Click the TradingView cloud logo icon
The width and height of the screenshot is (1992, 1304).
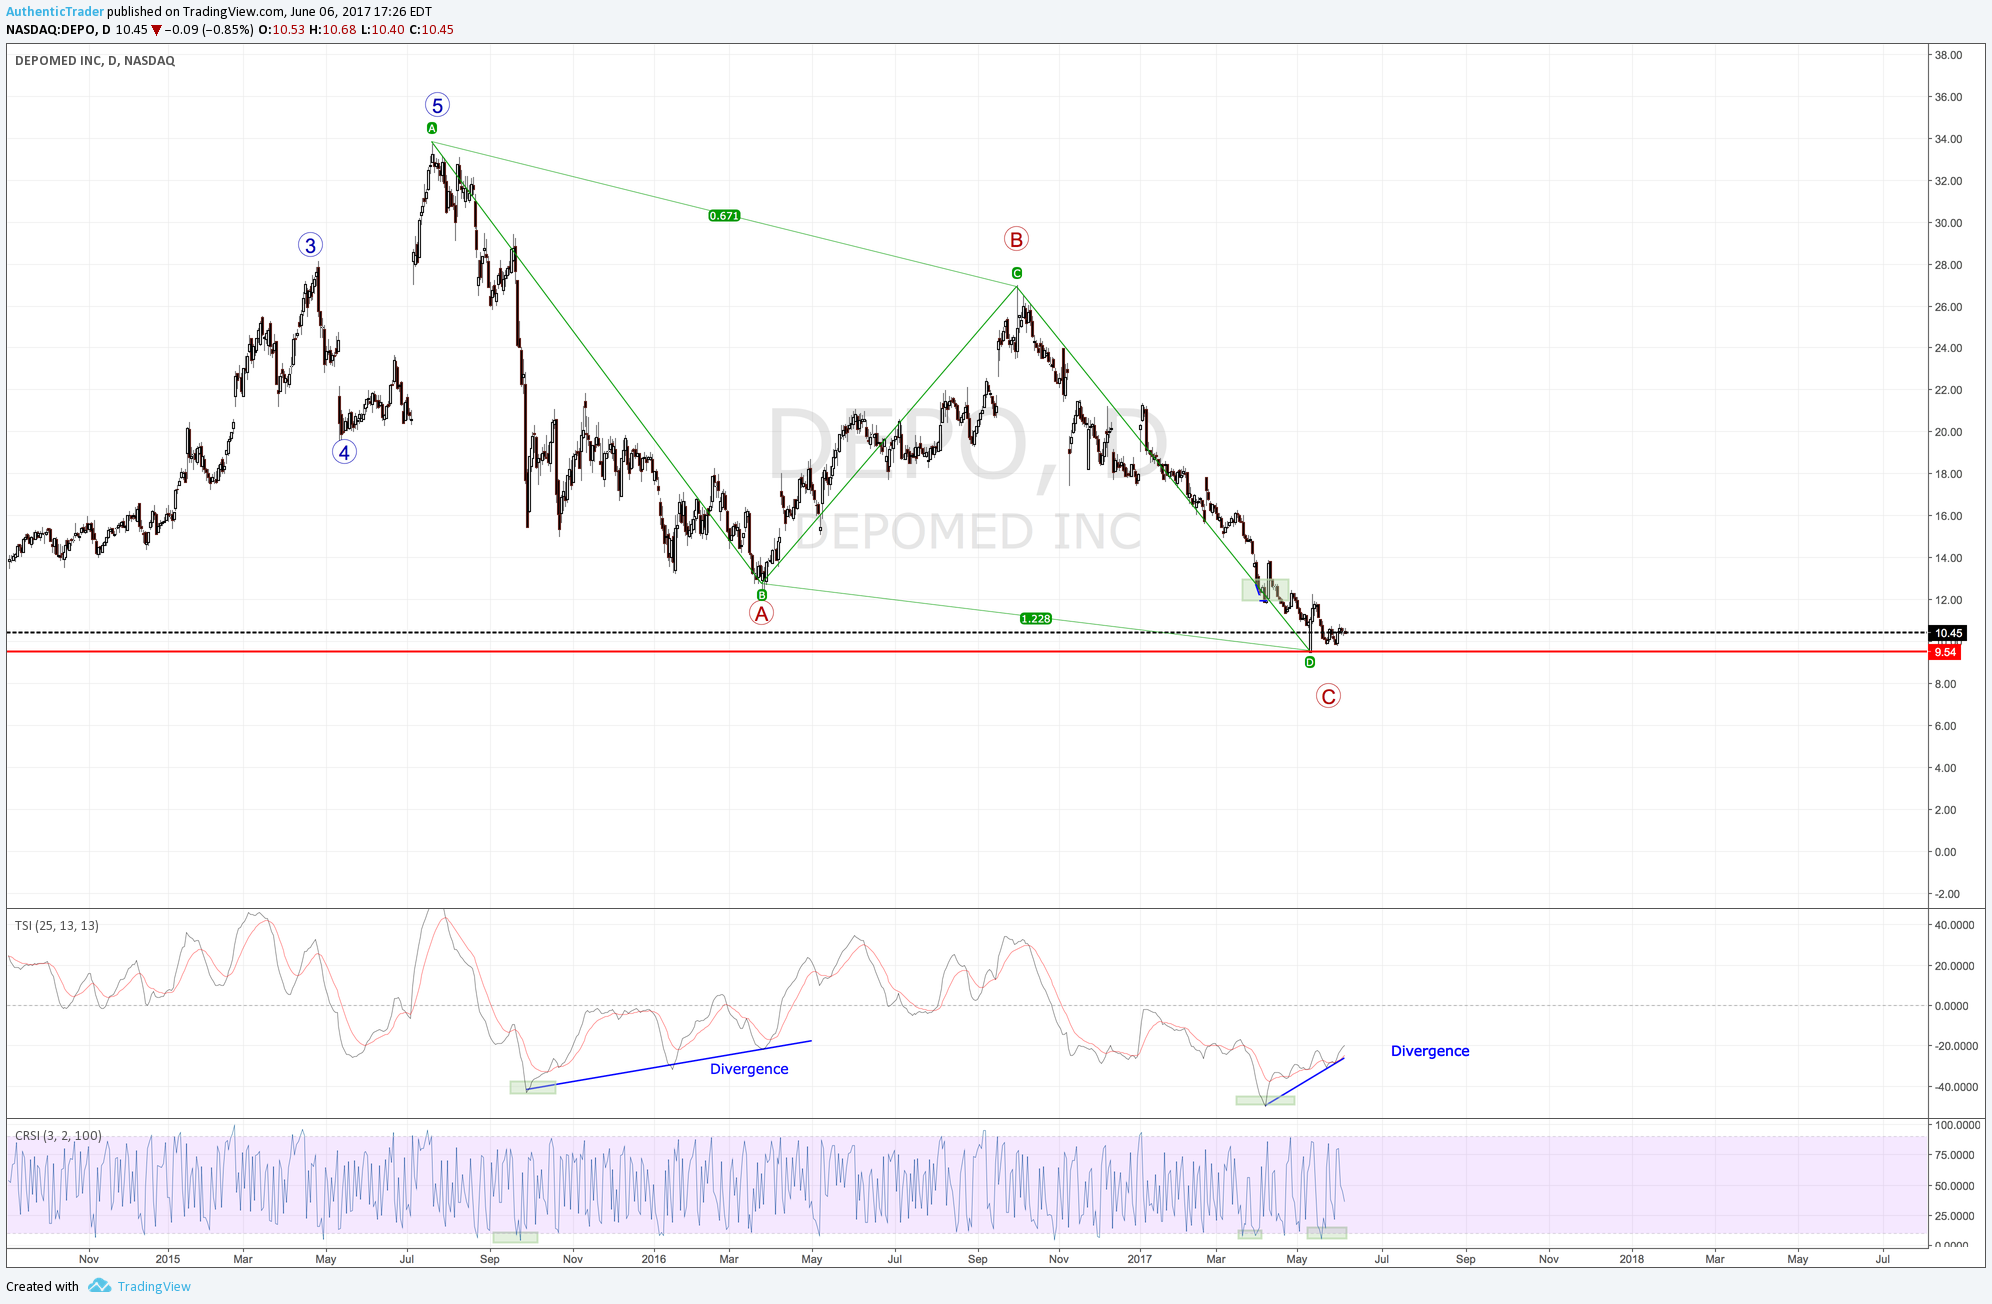pos(99,1286)
